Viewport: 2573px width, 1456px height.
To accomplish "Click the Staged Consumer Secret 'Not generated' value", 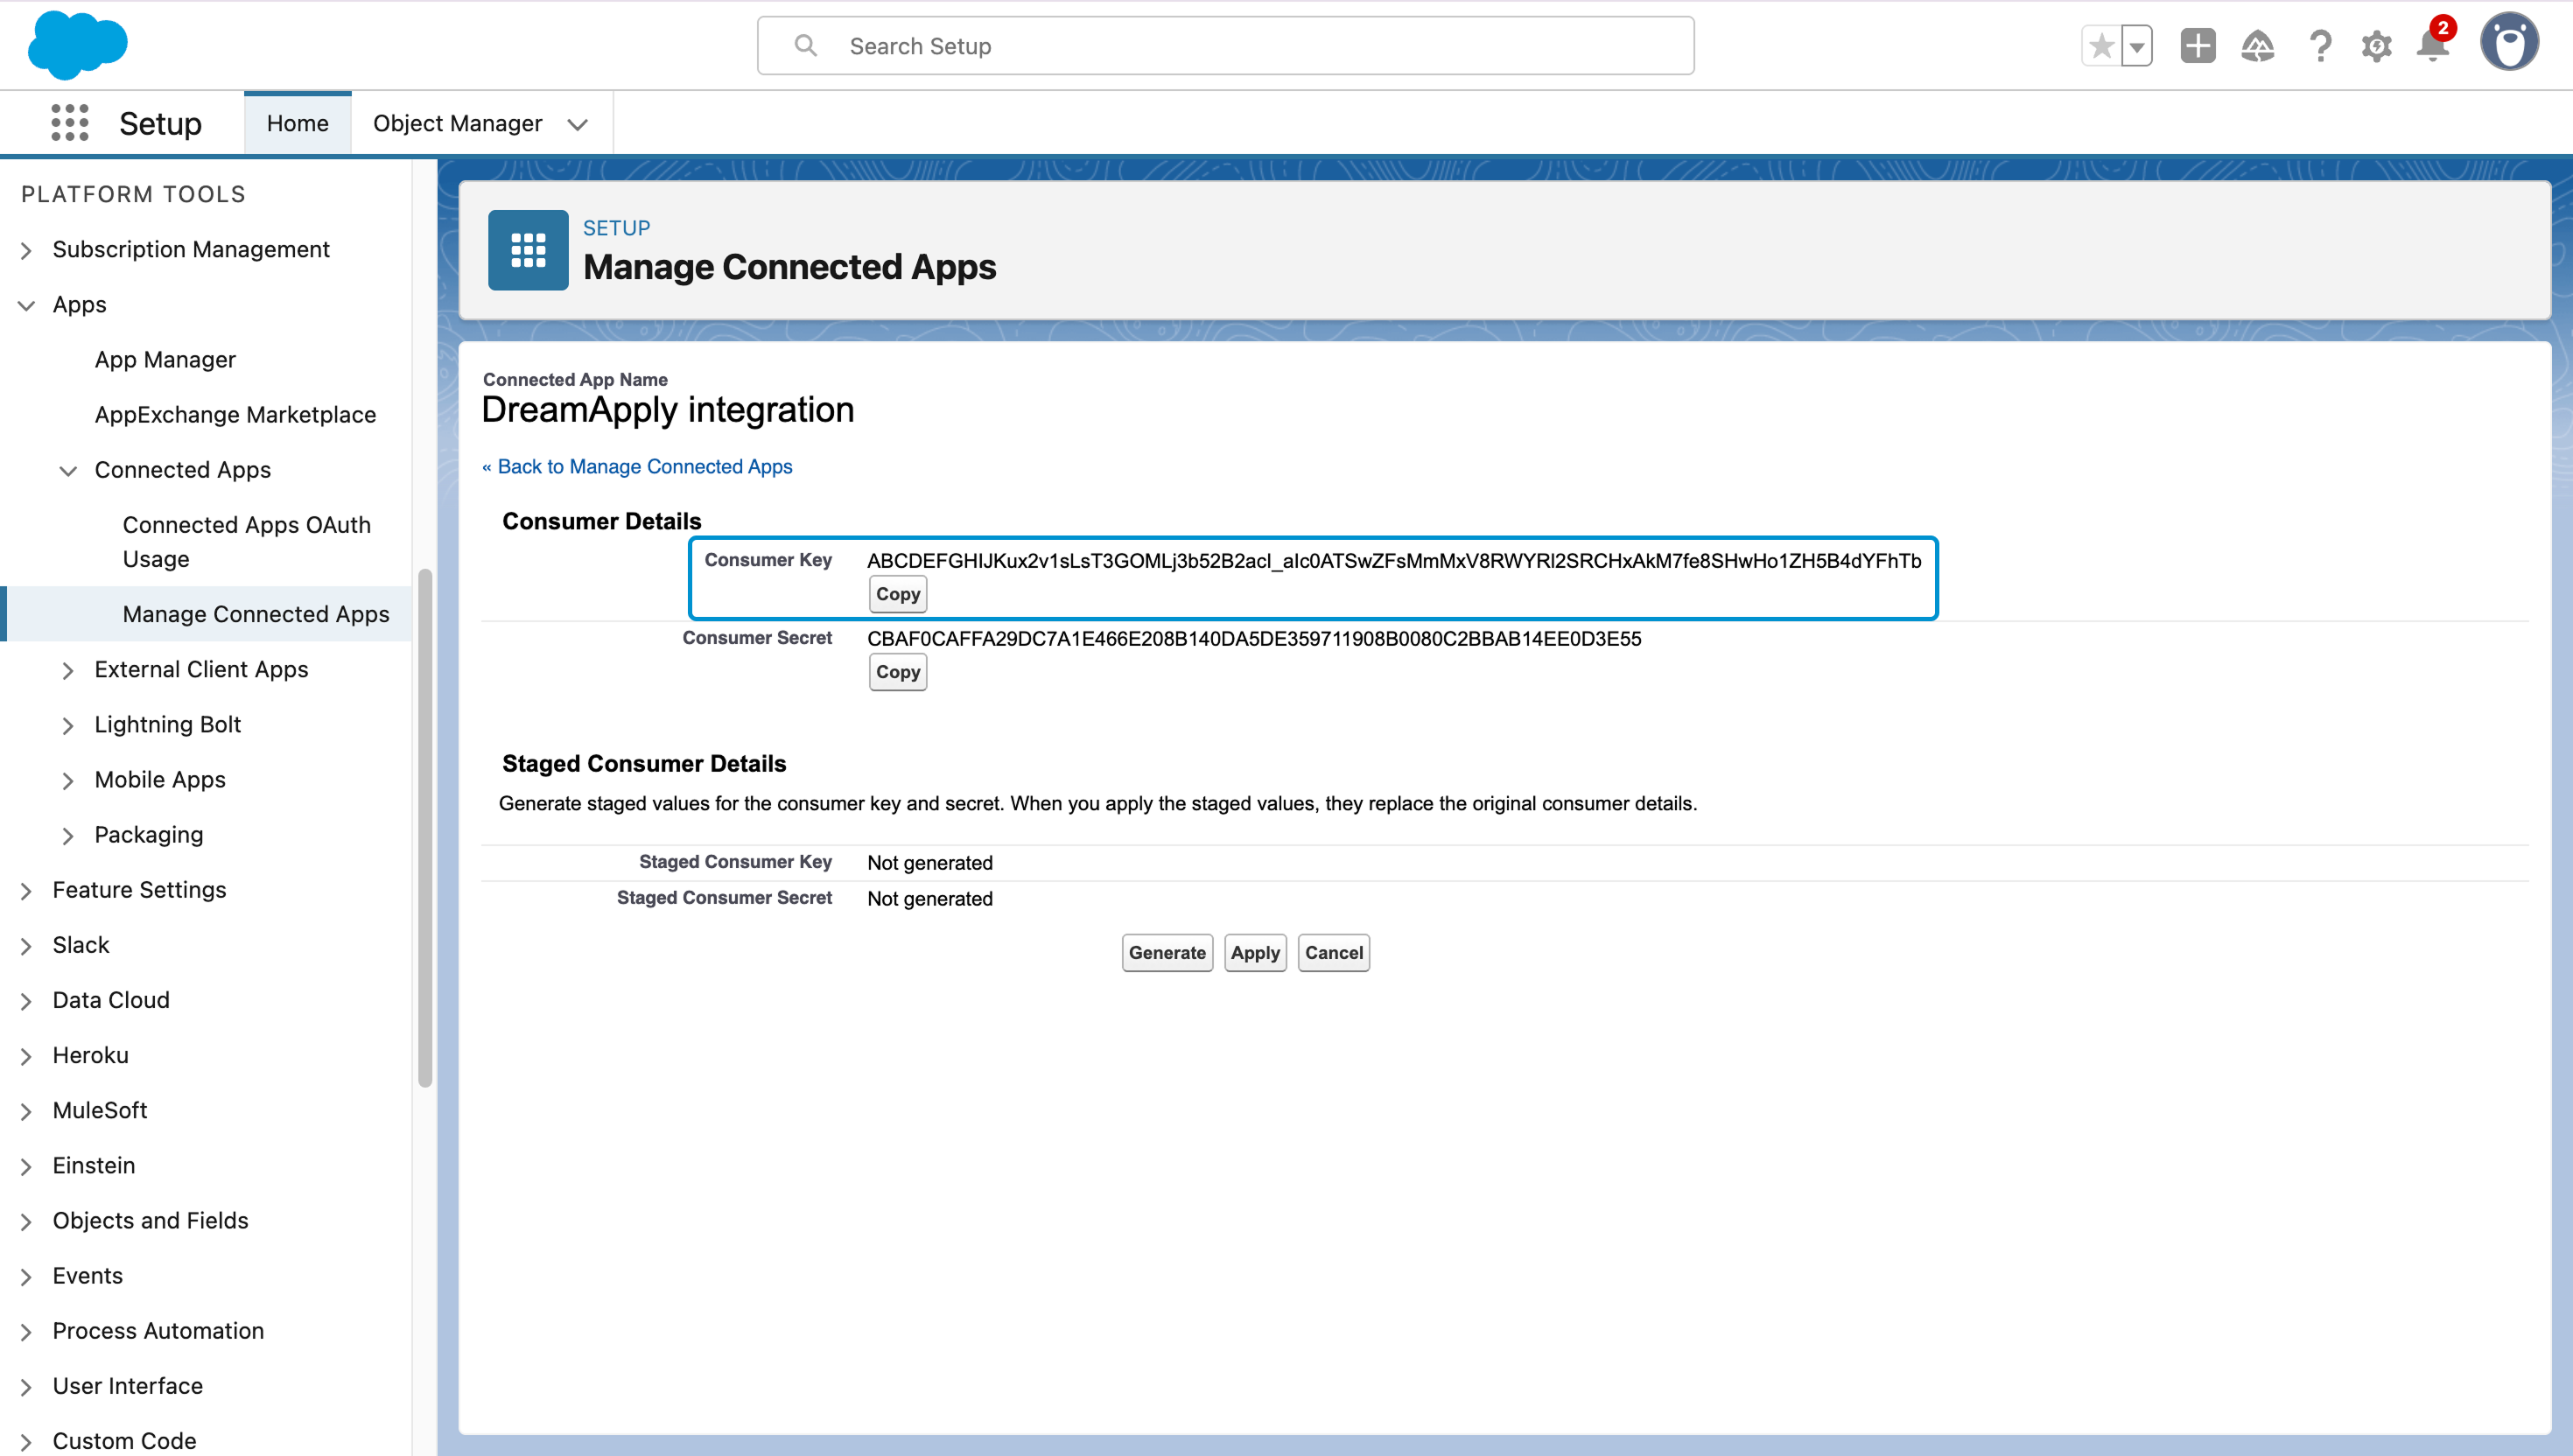I will [930, 899].
